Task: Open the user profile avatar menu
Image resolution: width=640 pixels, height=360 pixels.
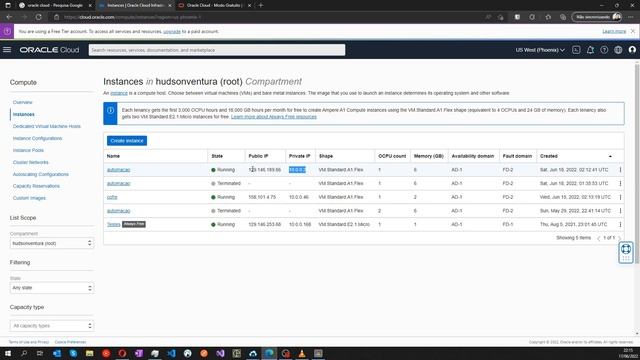Action: pyautogui.click(x=632, y=50)
